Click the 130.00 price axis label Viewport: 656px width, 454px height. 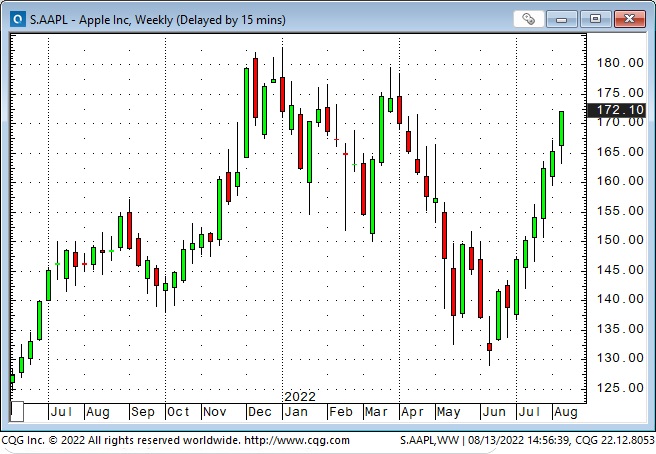620,358
